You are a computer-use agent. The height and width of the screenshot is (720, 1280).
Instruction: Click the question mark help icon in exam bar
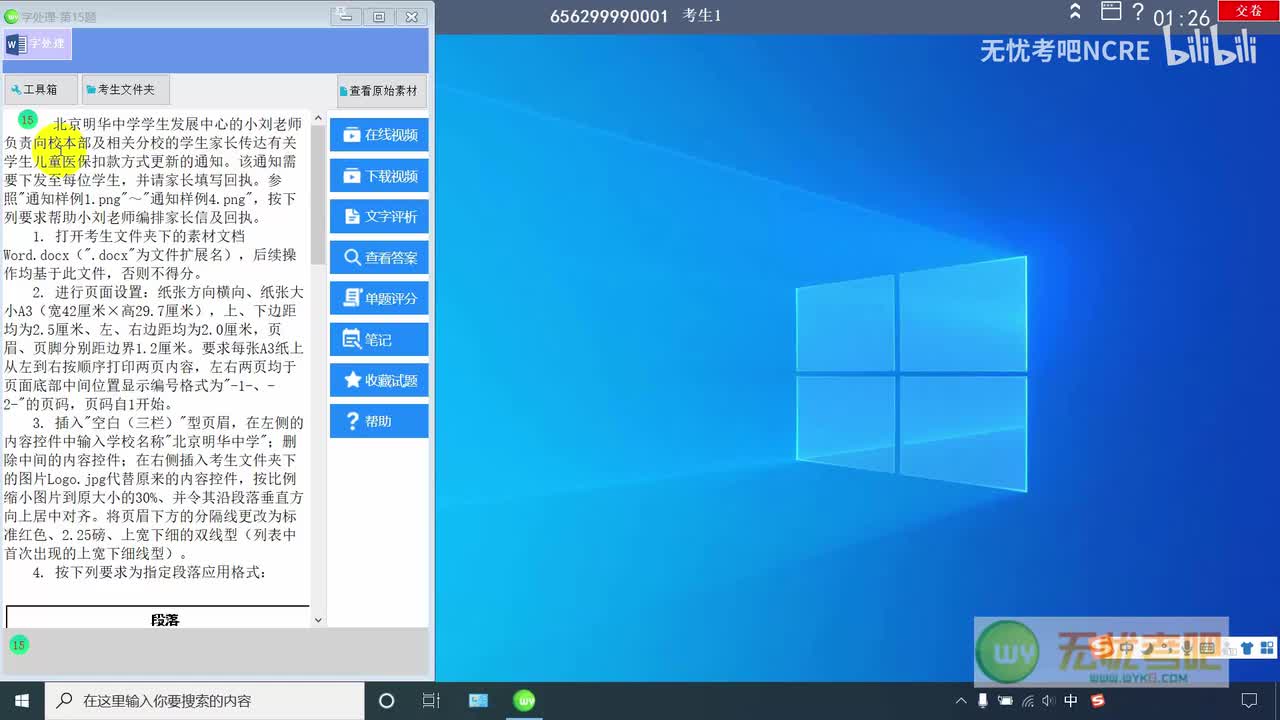[x=1138, y=13]
